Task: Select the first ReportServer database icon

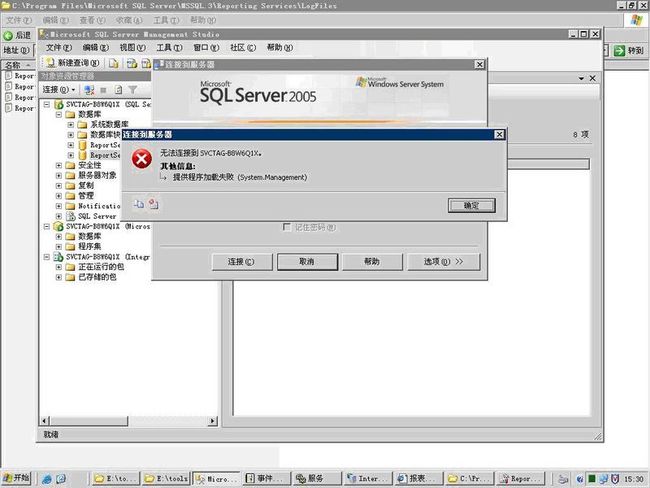Action: 82,145
